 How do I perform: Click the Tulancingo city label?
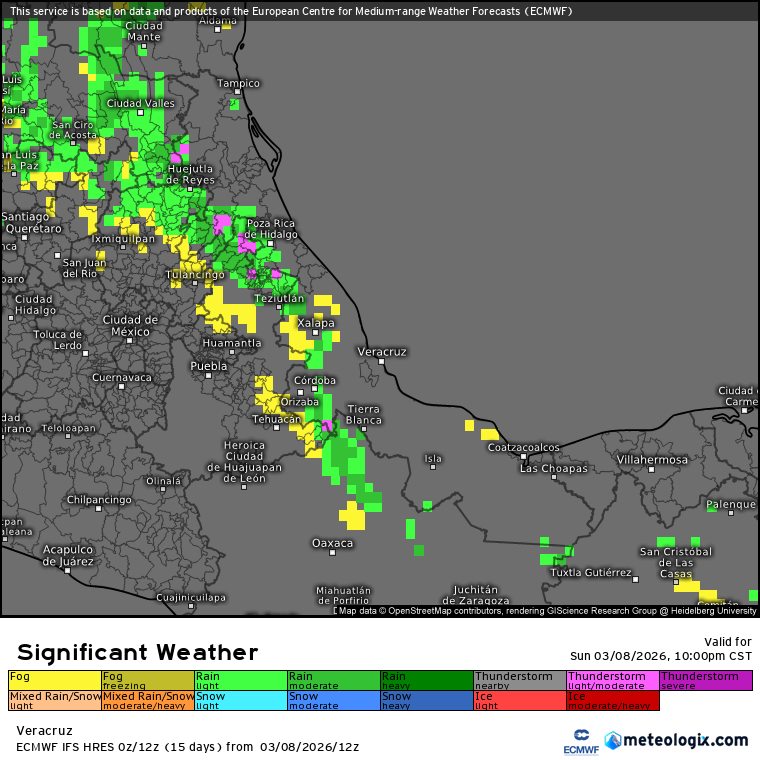tap(195, 275)
